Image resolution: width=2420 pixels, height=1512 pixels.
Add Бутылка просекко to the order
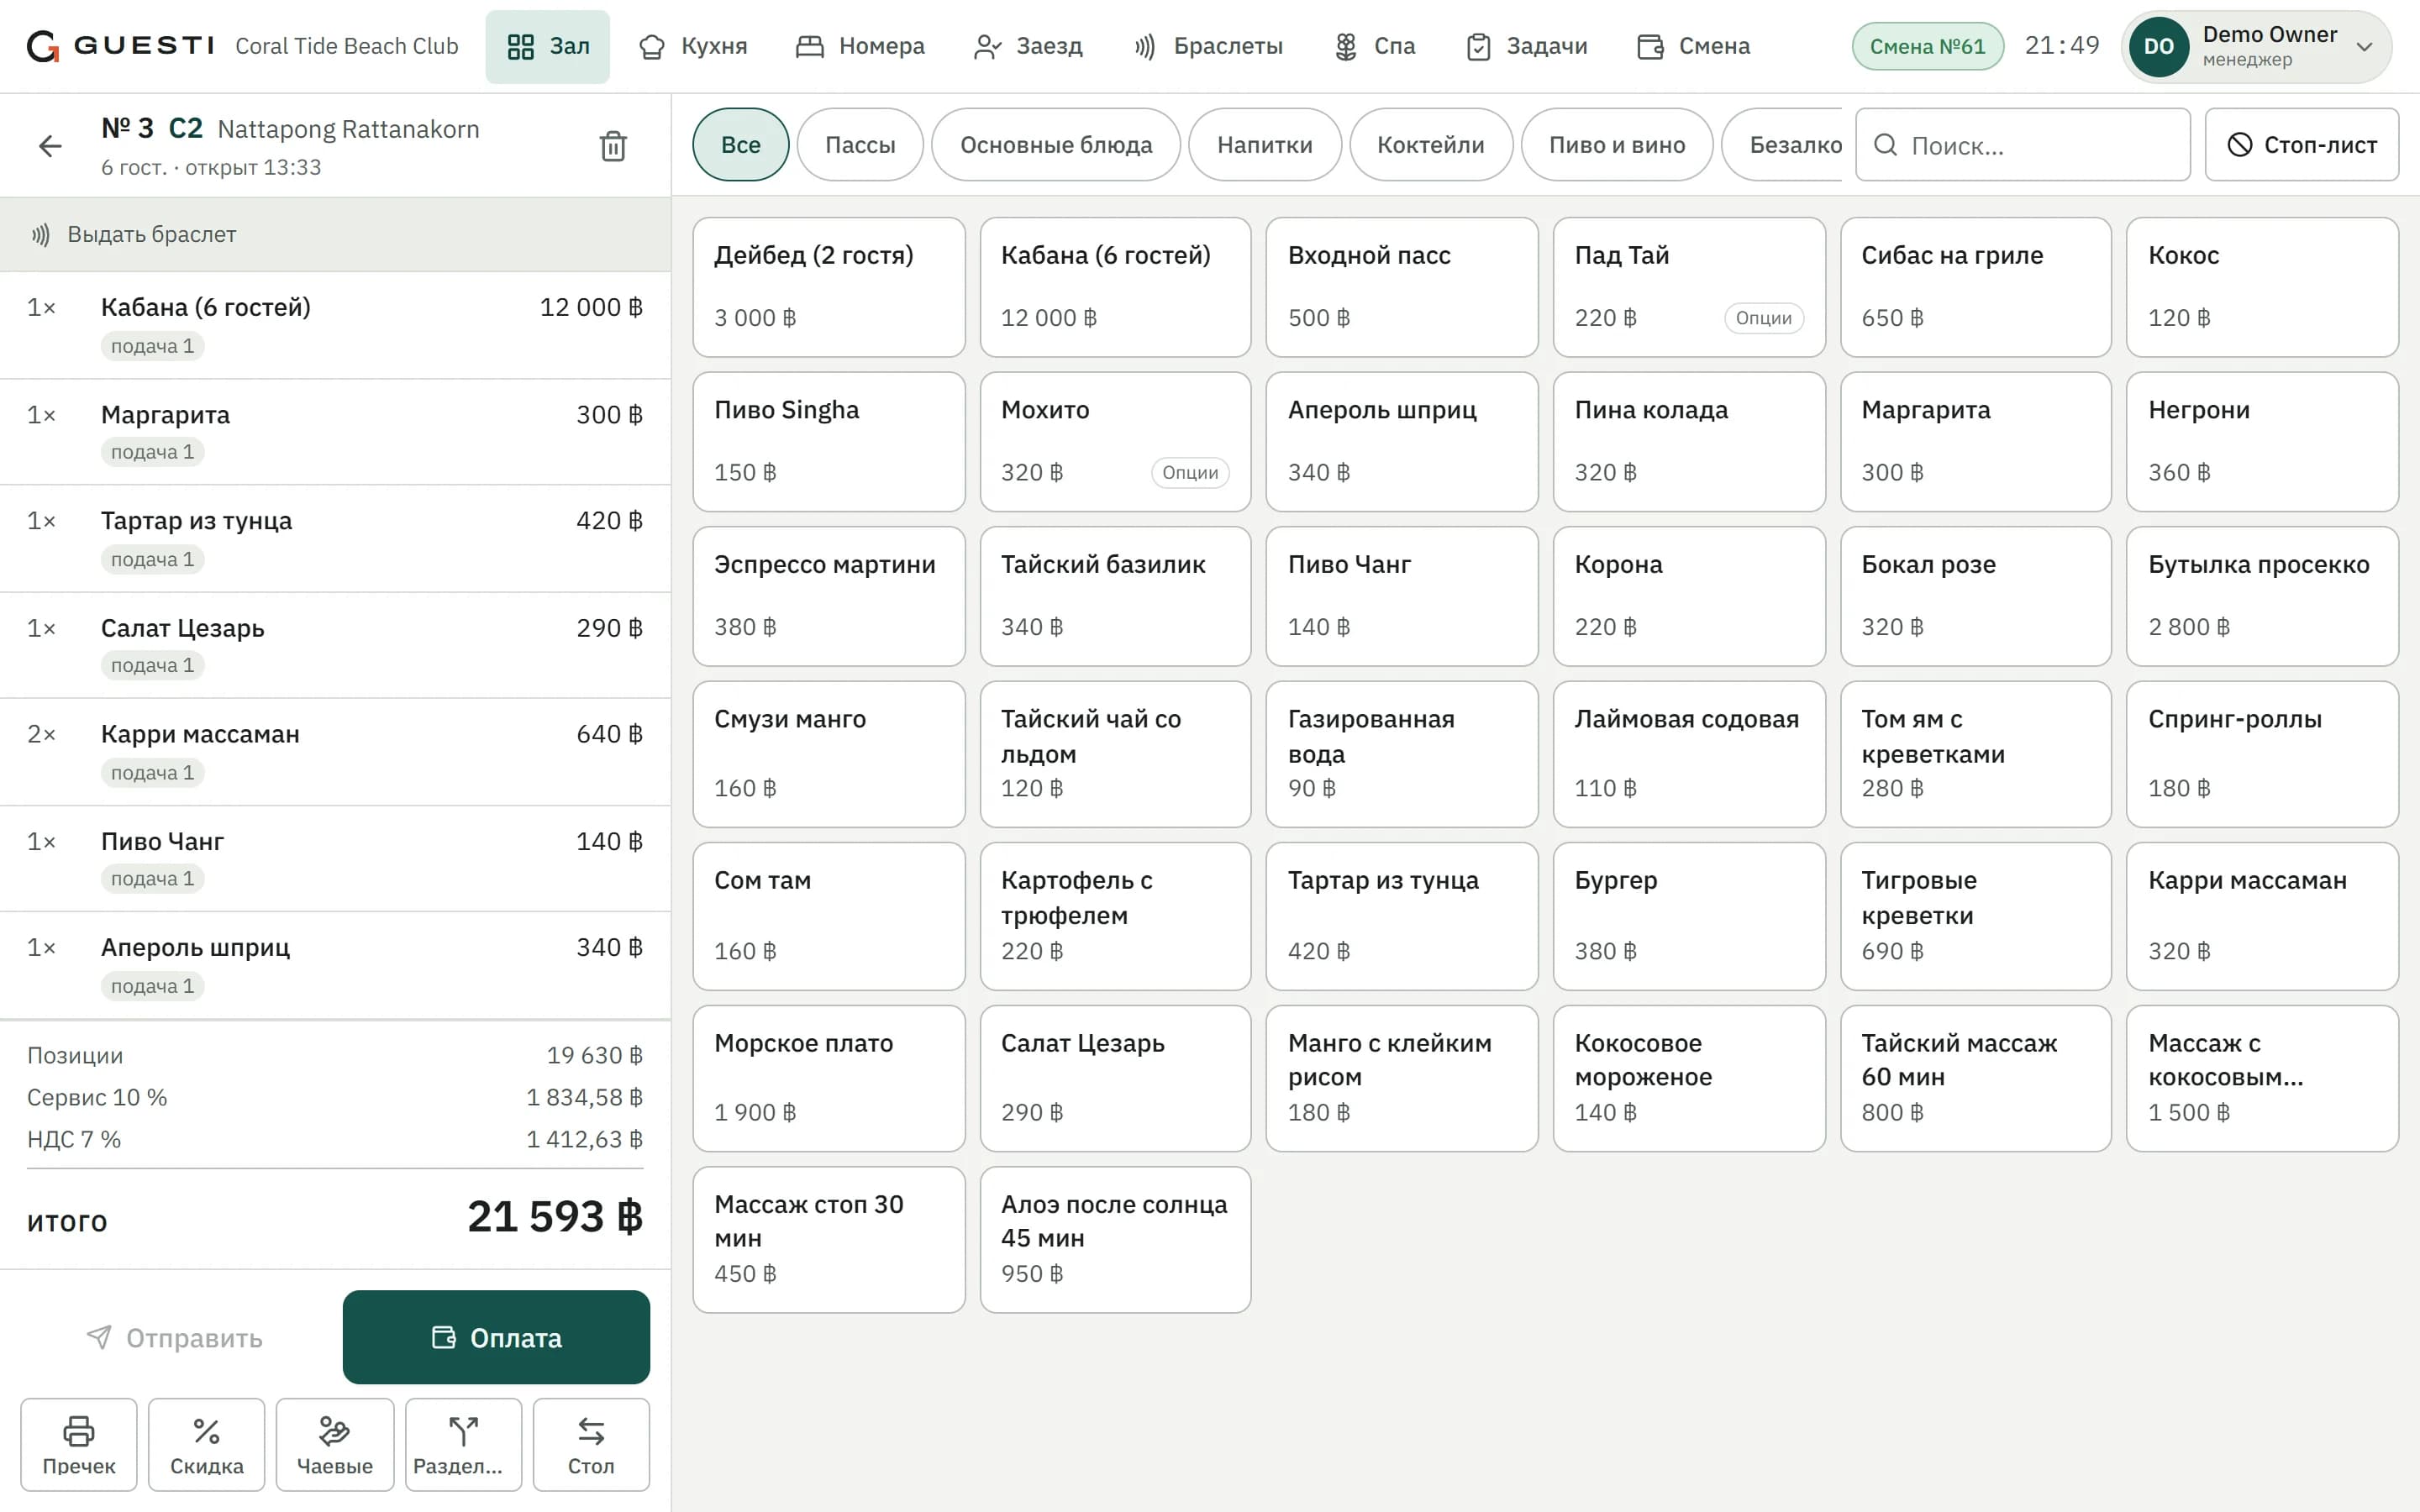tap(2262, 596)
